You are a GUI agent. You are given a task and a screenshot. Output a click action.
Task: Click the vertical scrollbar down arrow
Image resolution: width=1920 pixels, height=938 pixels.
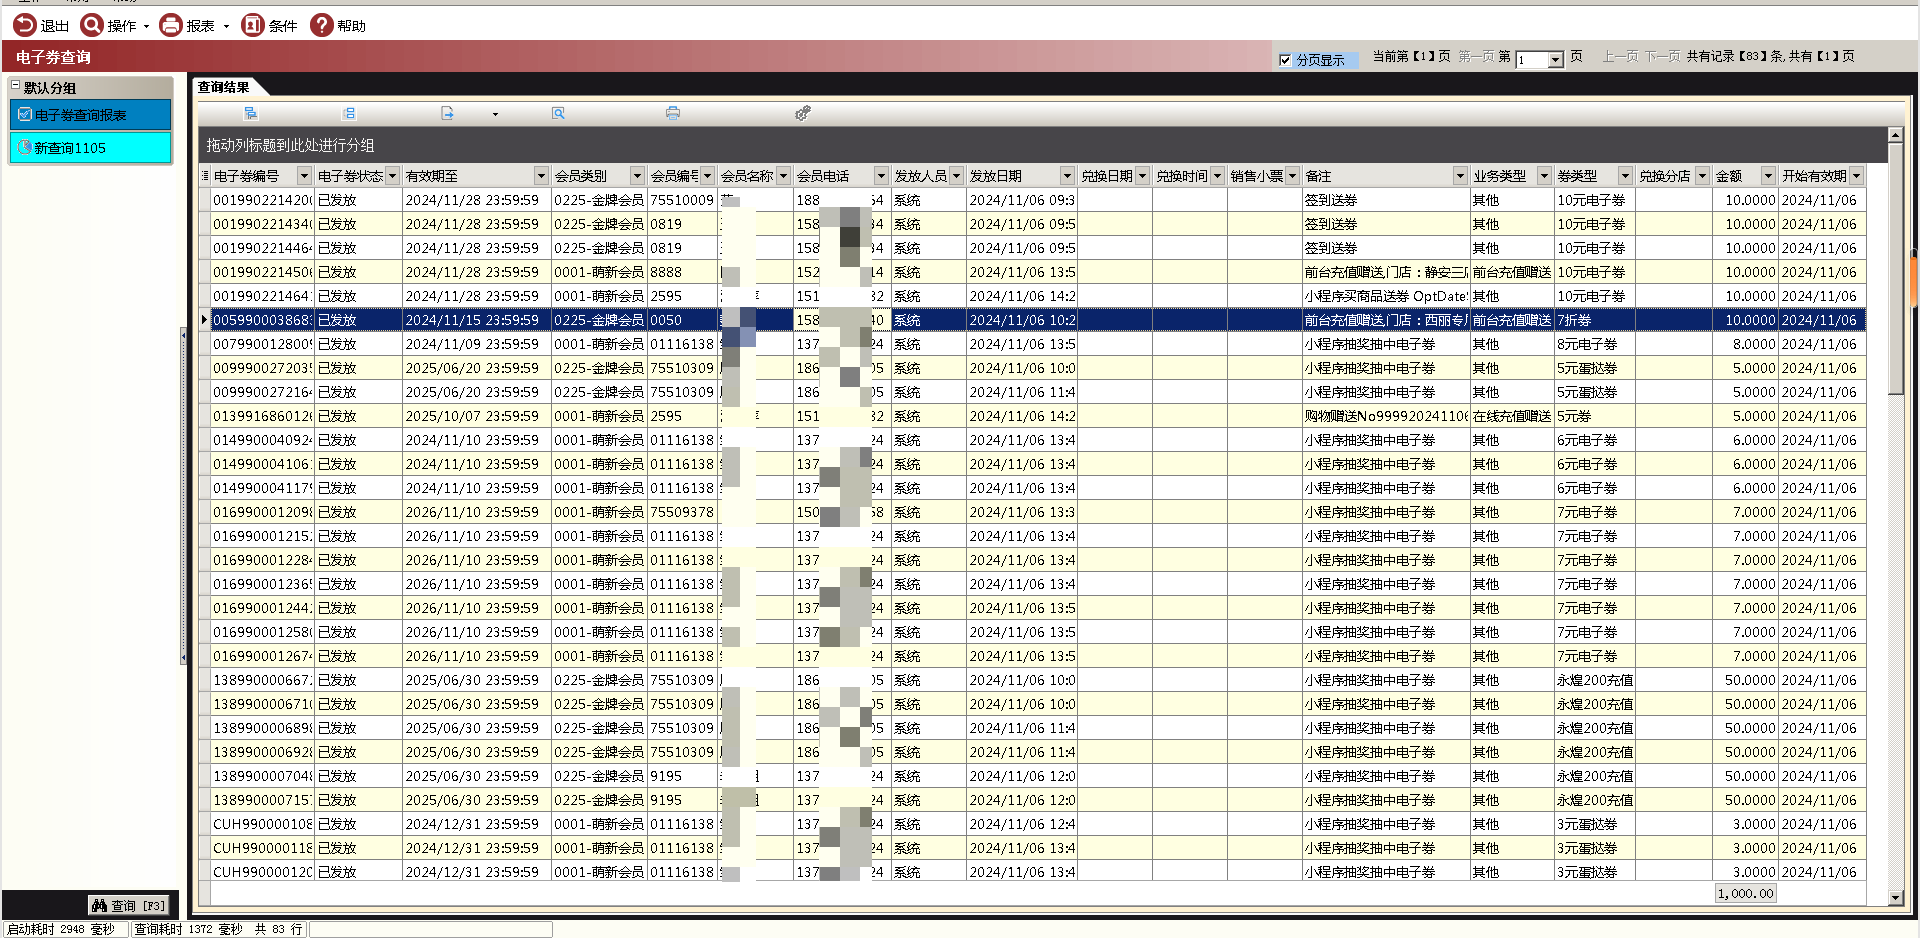(1894, 897)
